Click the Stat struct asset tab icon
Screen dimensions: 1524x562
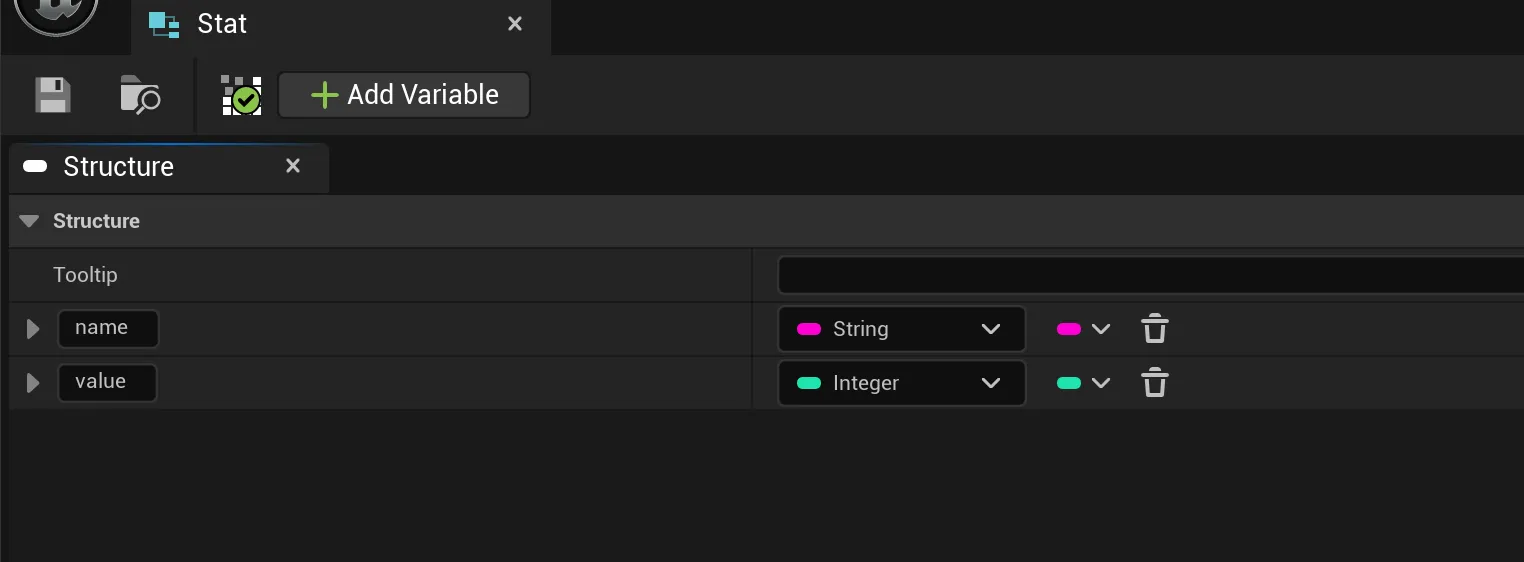[x=163, y=24]
